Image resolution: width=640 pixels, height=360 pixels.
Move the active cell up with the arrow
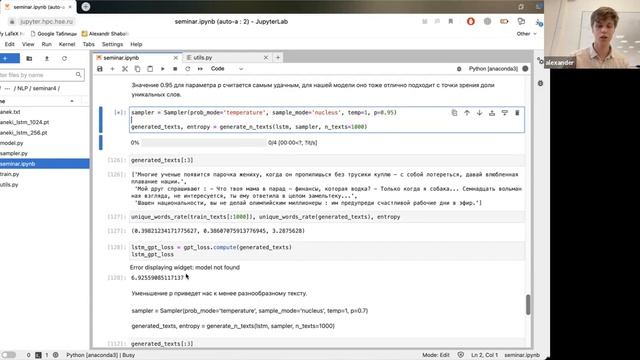coord(467,113)
